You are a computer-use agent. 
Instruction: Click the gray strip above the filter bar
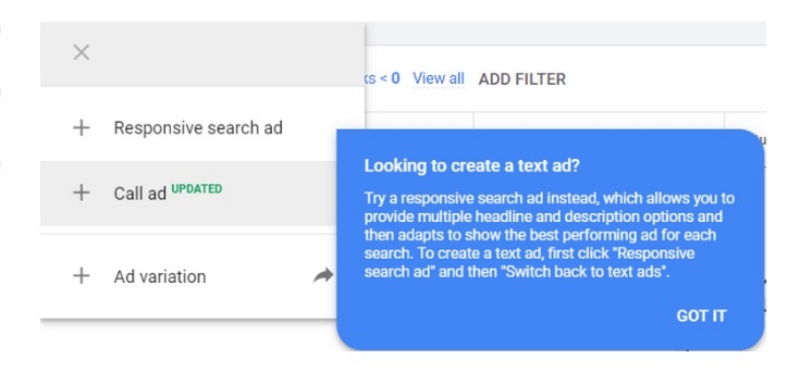point(565,34)
